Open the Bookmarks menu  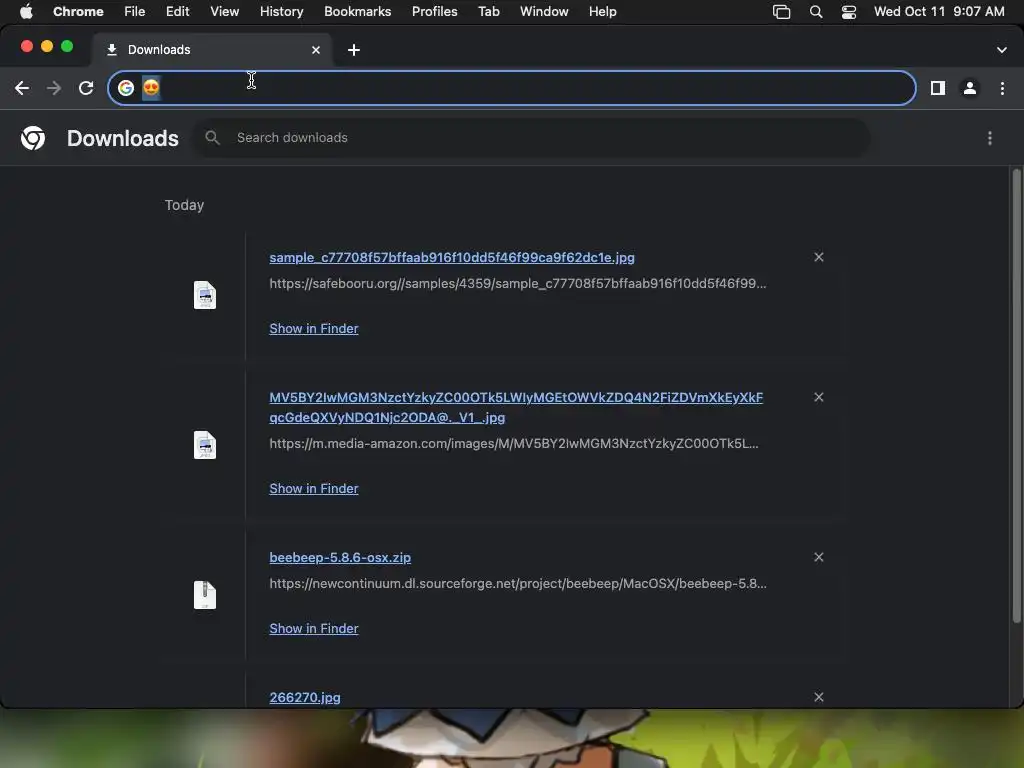pos(358,12)
